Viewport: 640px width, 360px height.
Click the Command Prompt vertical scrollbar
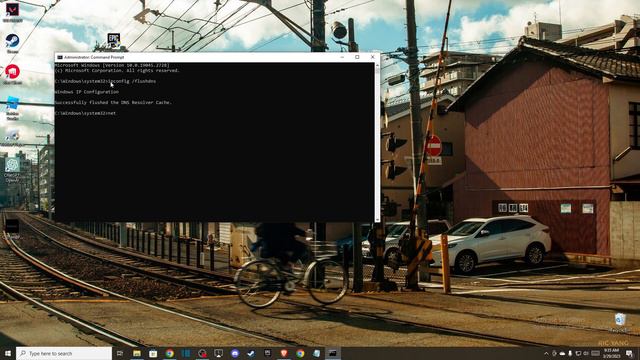point(377,142)
